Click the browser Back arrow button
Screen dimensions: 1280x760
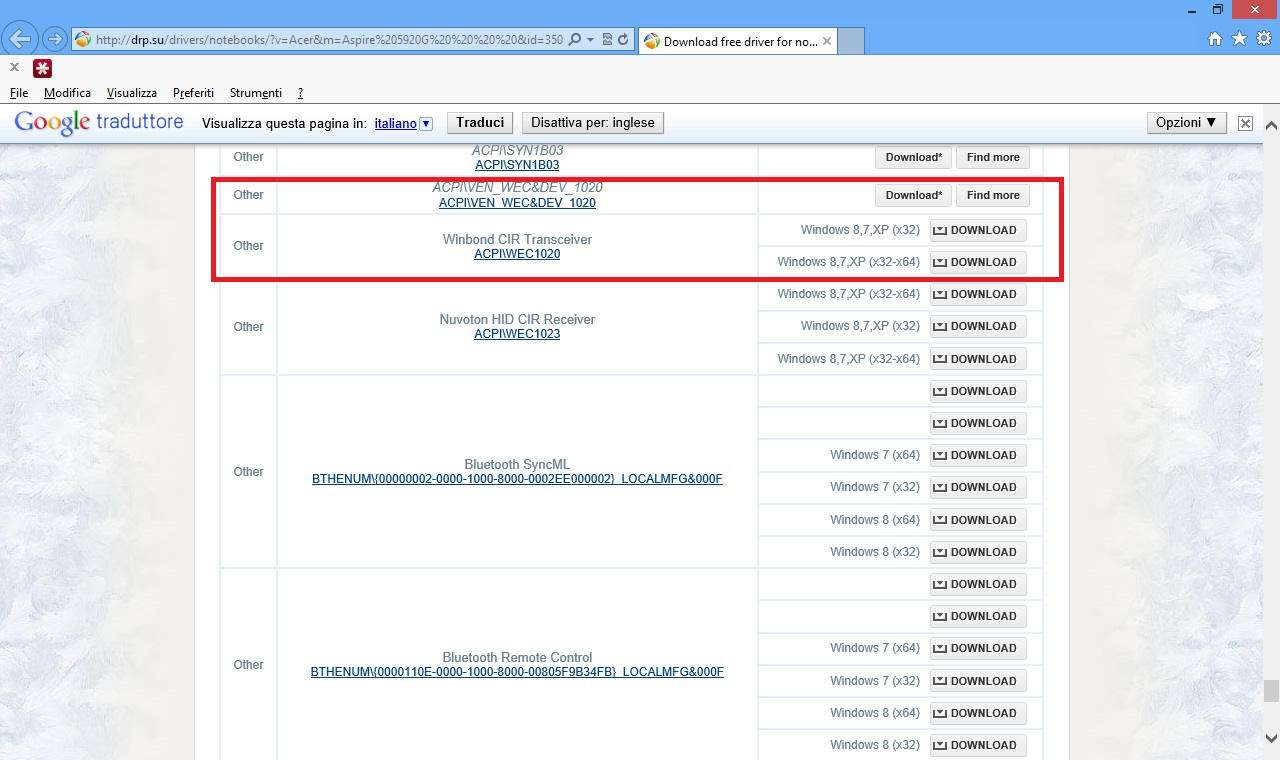pos(21,40)
